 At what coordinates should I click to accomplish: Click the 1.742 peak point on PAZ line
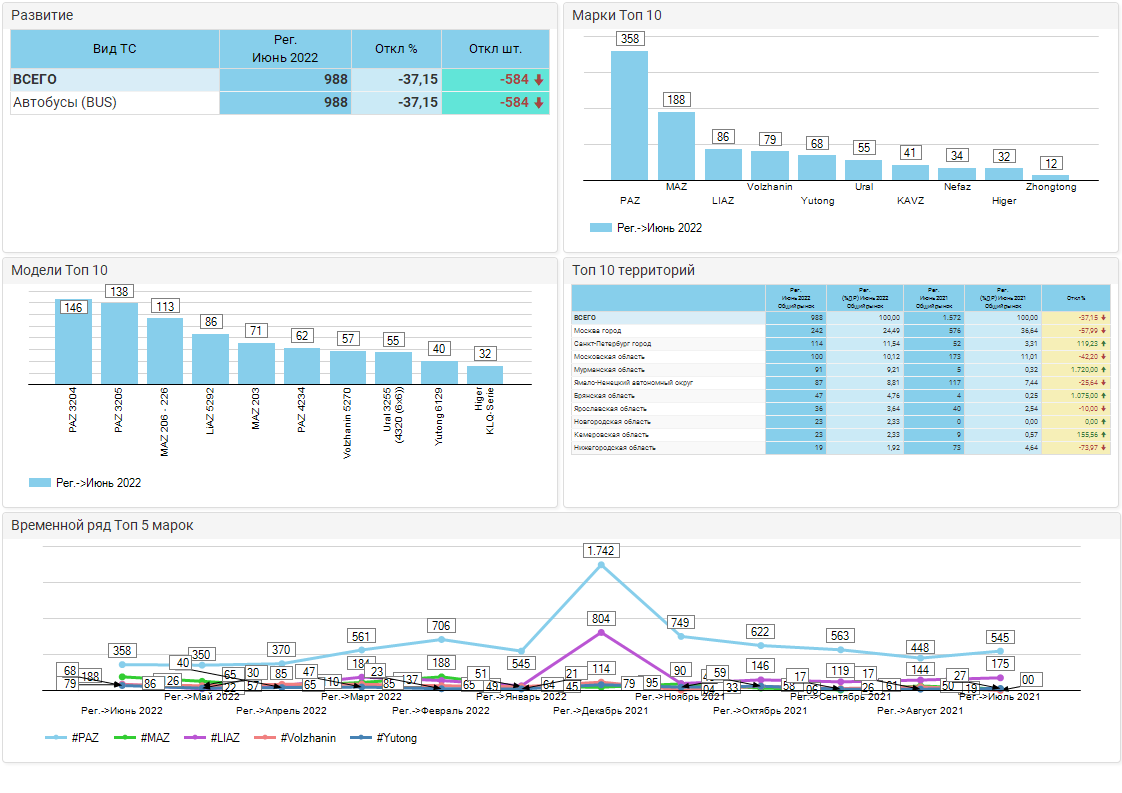601,565
